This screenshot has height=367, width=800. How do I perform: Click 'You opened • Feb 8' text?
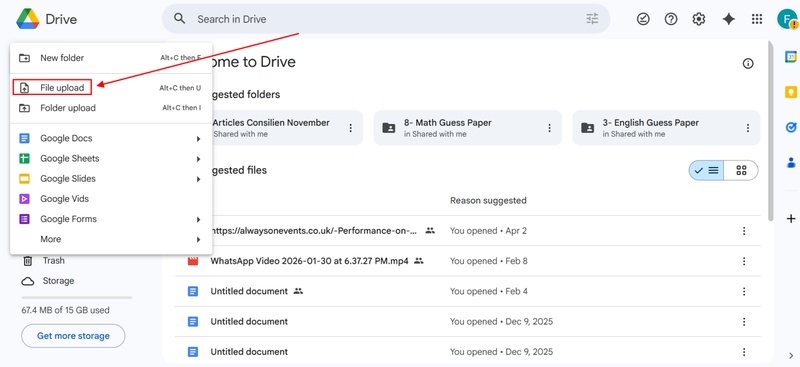click(488, 261)
